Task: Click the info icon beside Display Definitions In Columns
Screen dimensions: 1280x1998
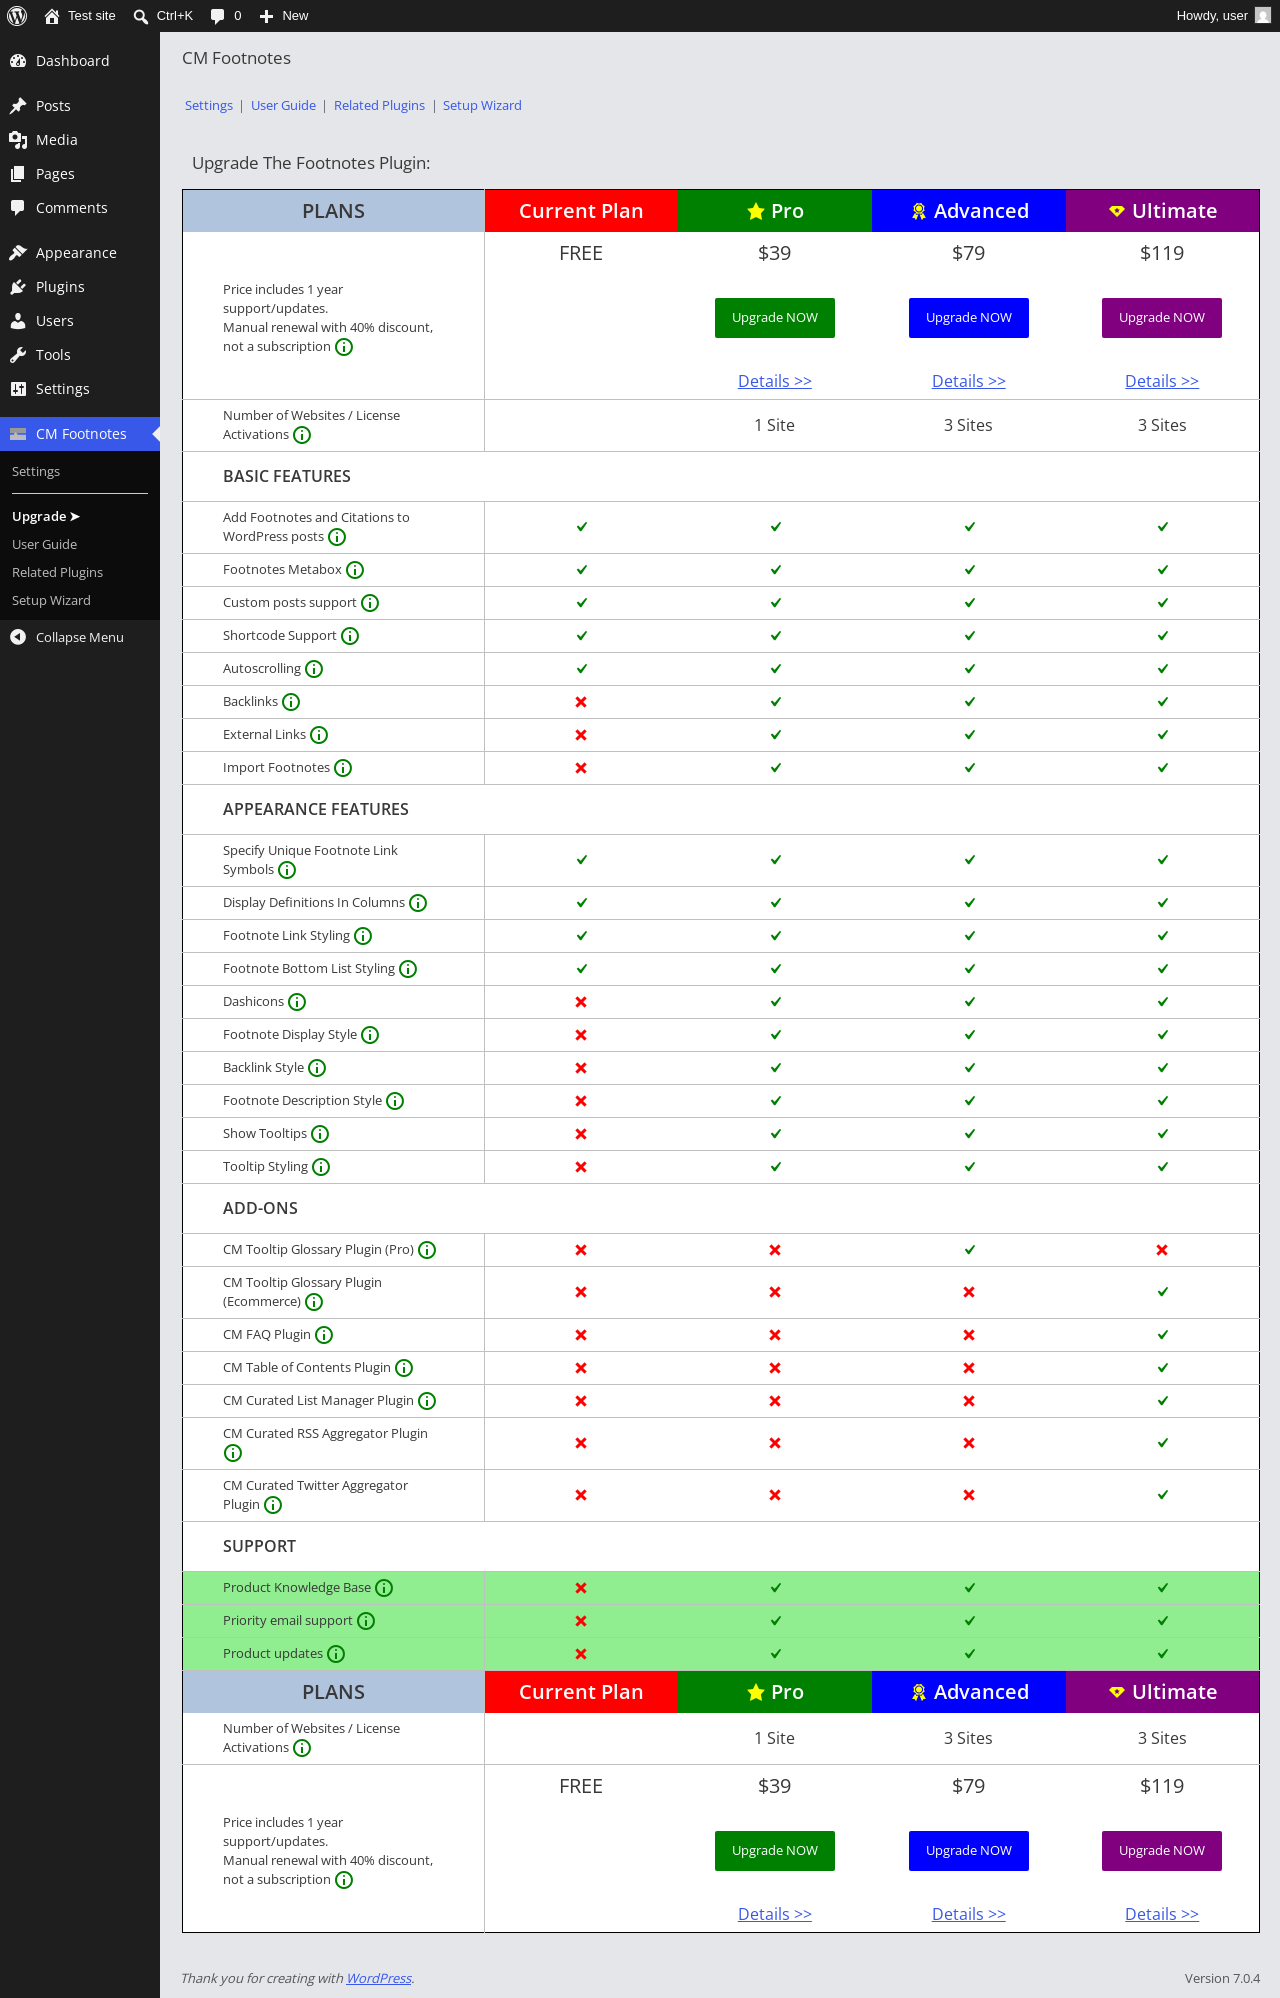Action: pyautogui.click(x=418, y=903)
